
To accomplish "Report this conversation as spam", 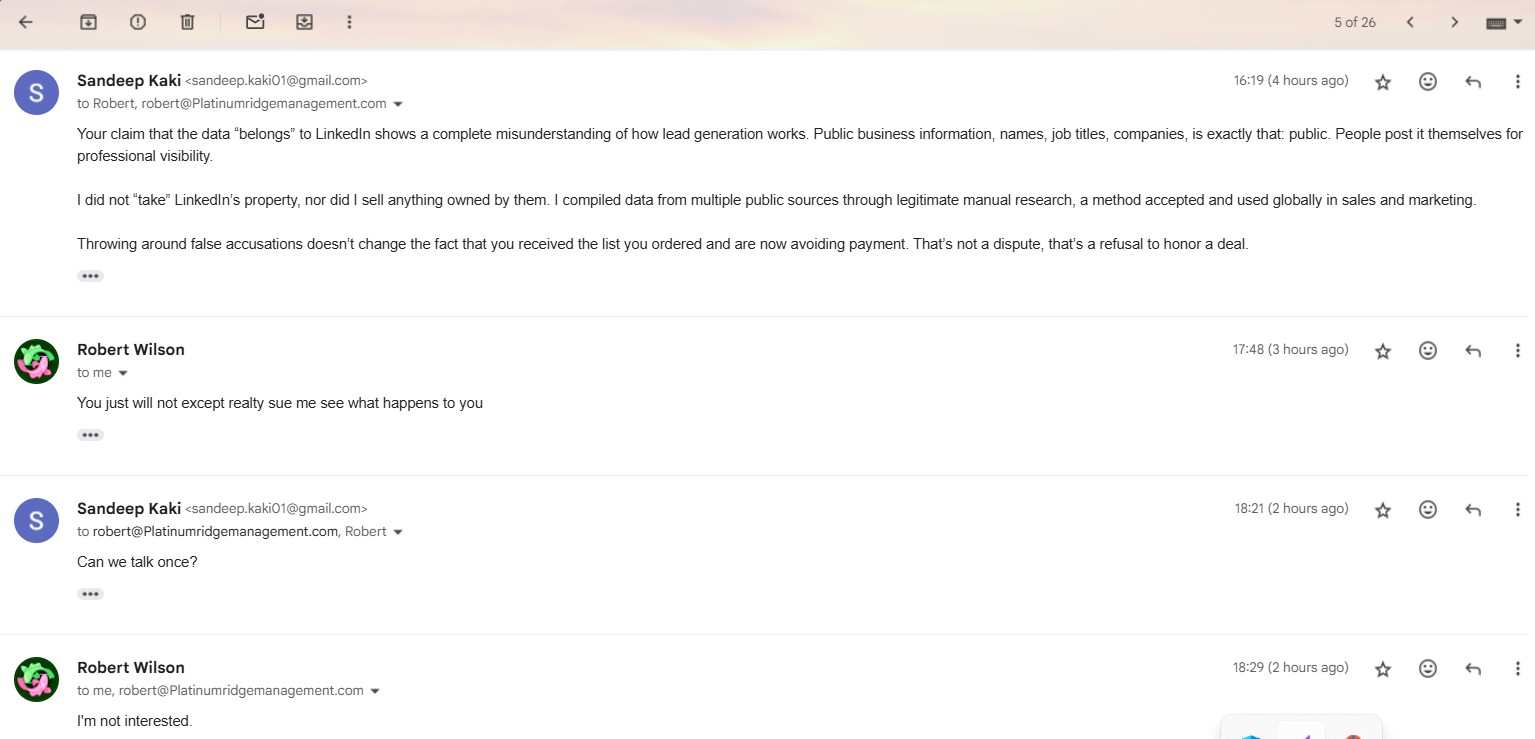I will (138, 22).
